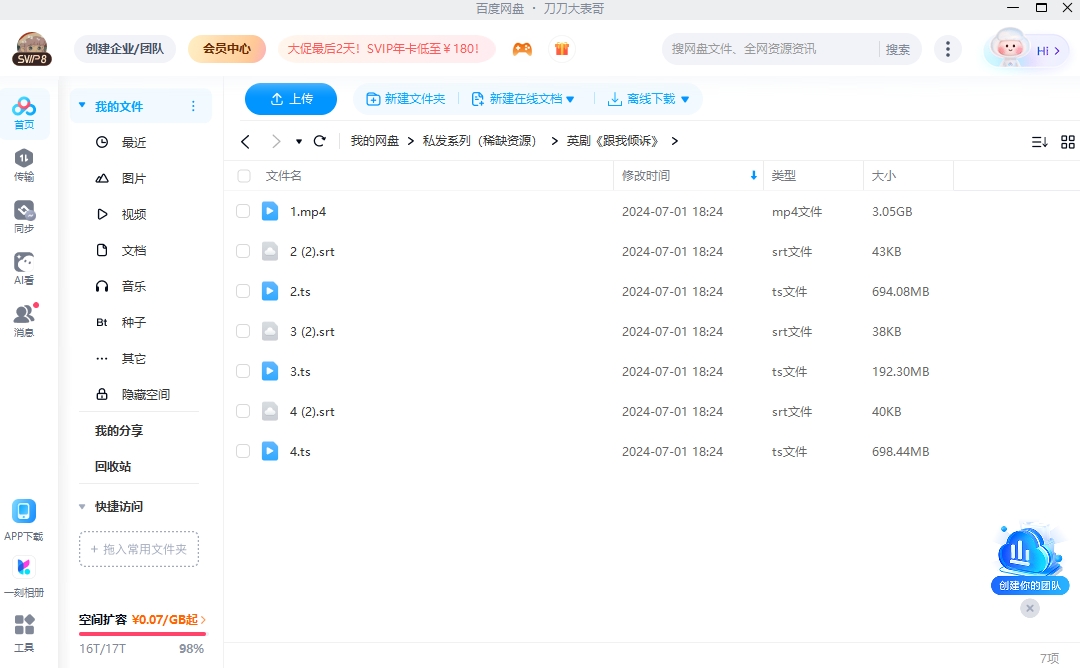The height and width of the screenshot is (668, 1080).
Task: Switch to the 隐藏空间 section
Action: tap(135, 394)
